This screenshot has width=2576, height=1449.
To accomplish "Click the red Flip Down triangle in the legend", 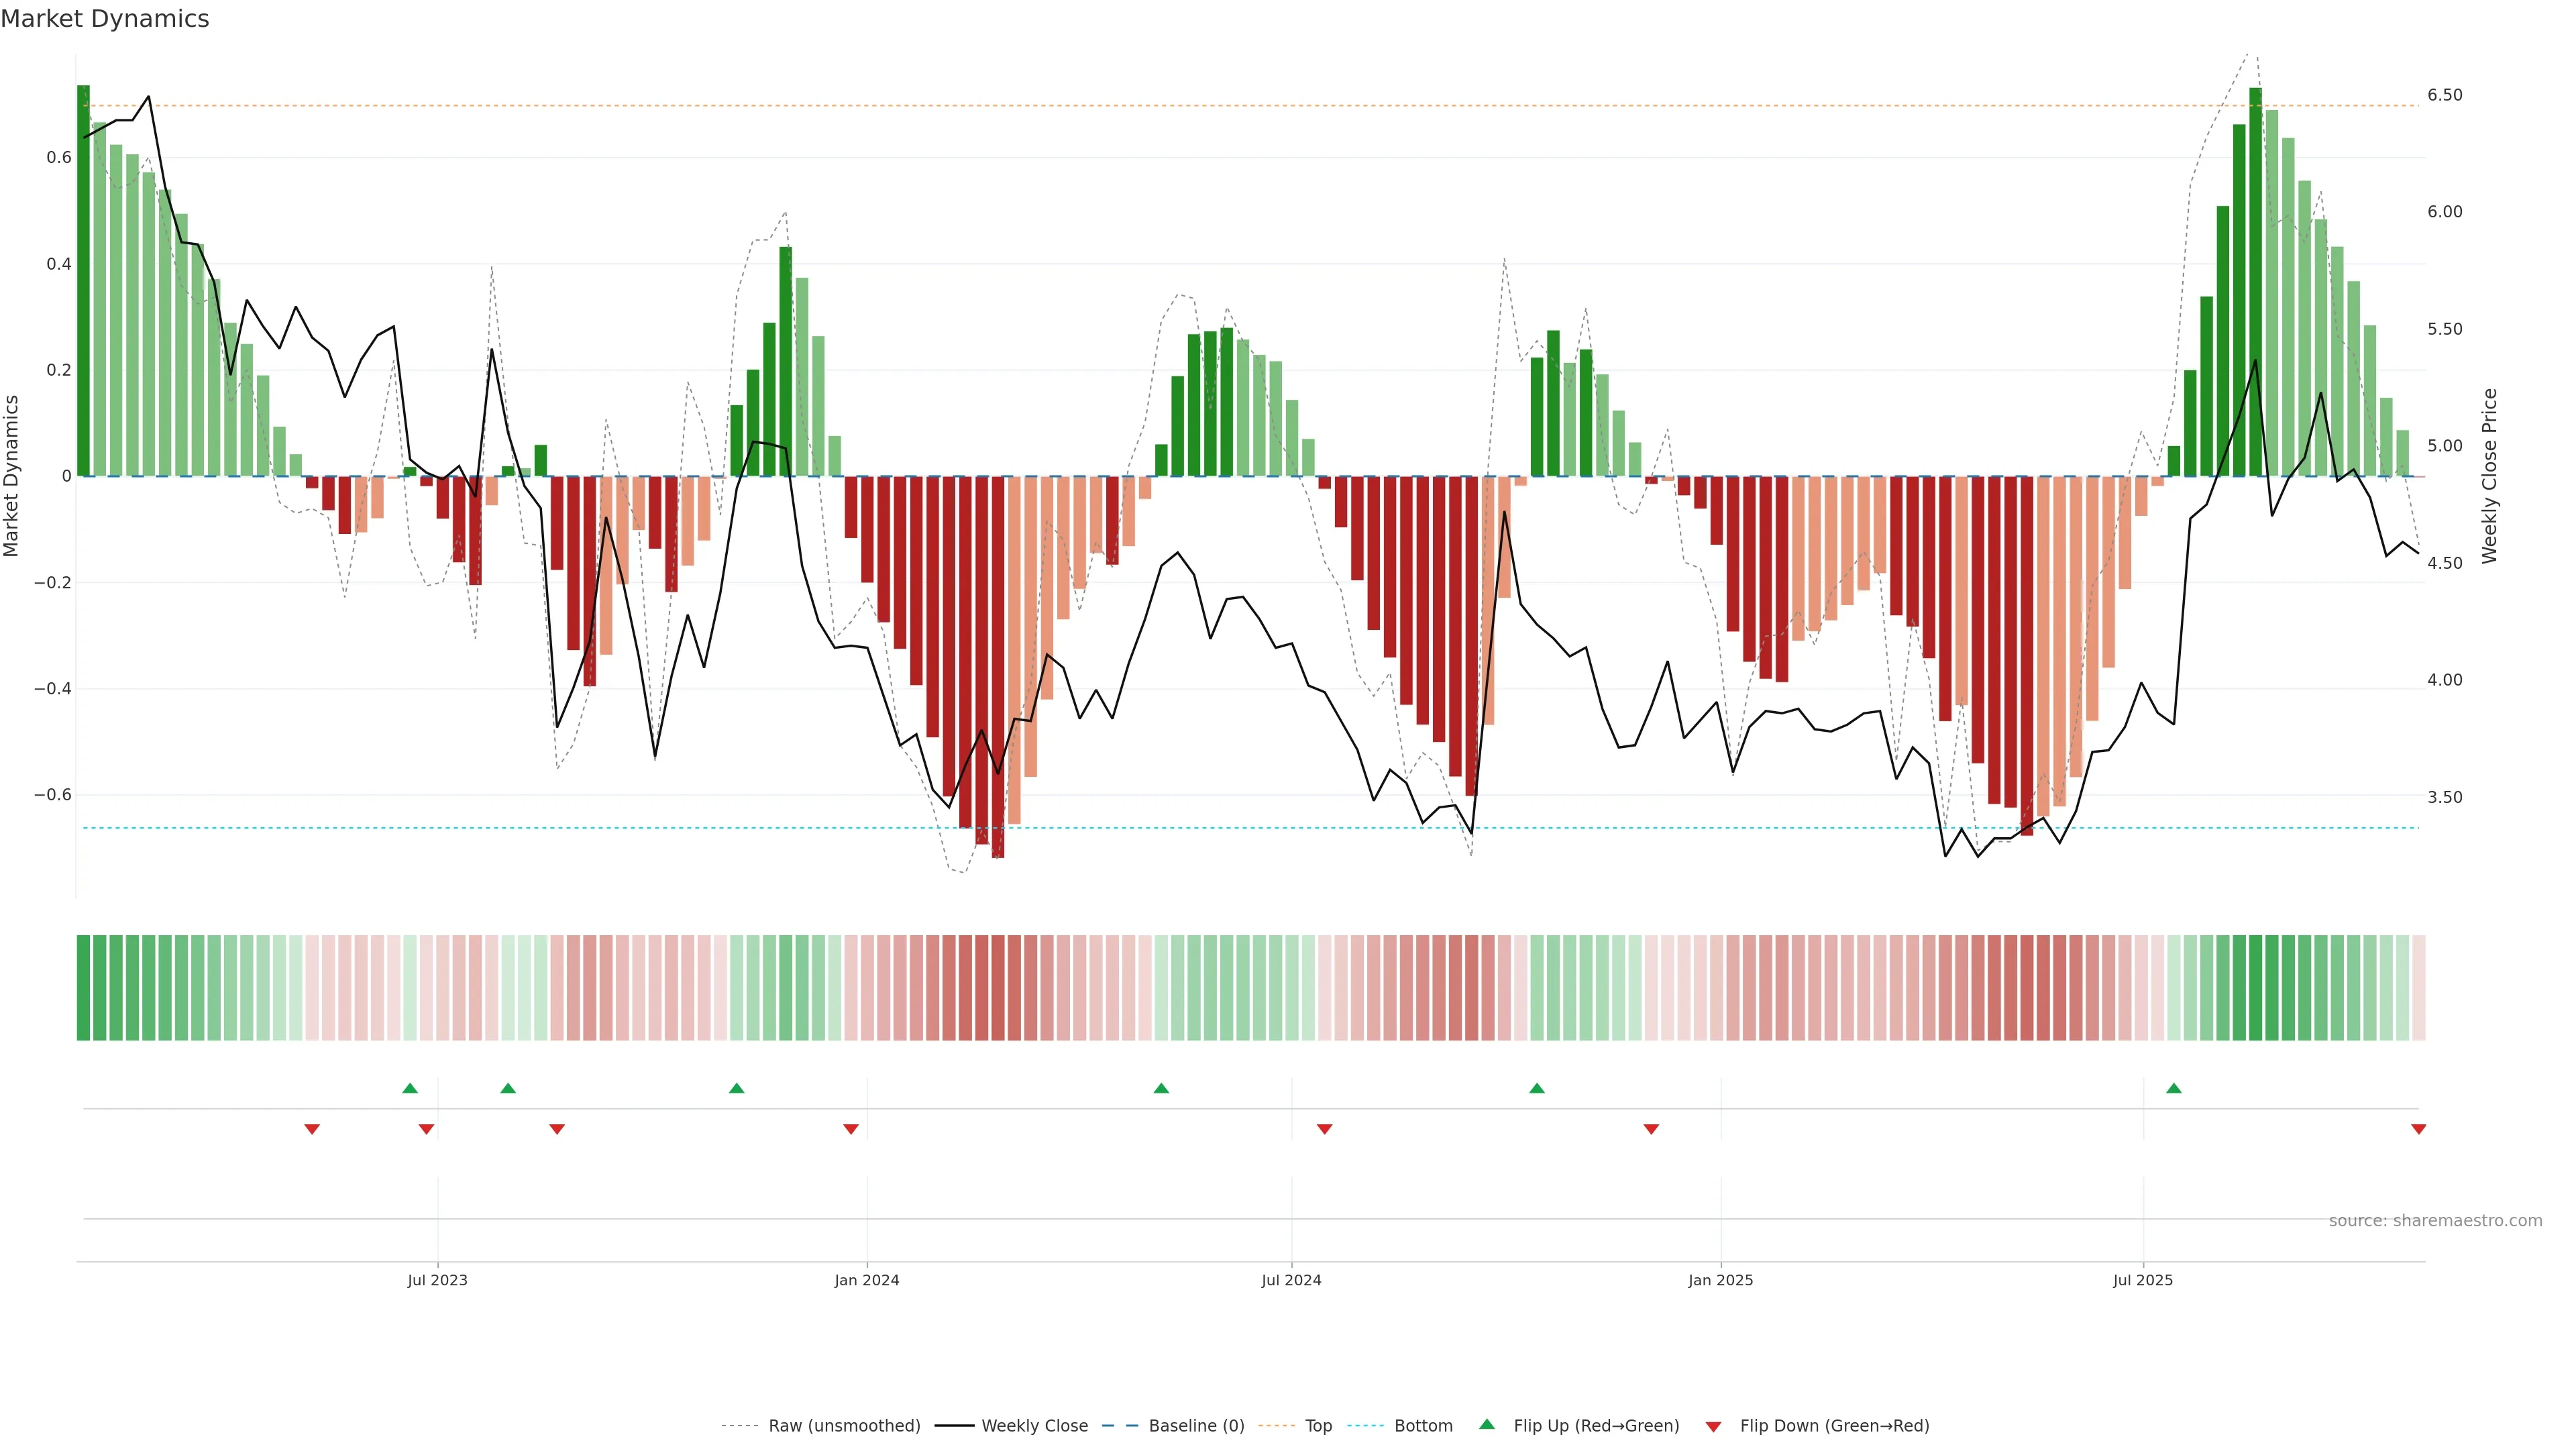I will (1713, 1426).
